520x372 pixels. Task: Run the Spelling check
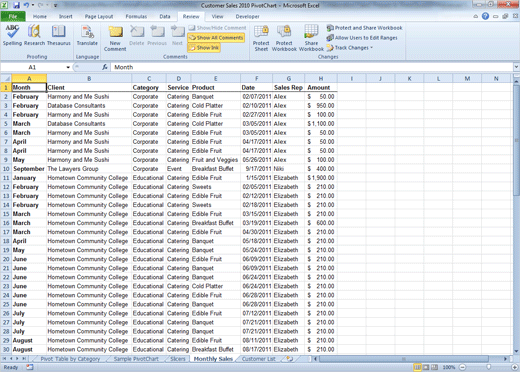point(12,36)
